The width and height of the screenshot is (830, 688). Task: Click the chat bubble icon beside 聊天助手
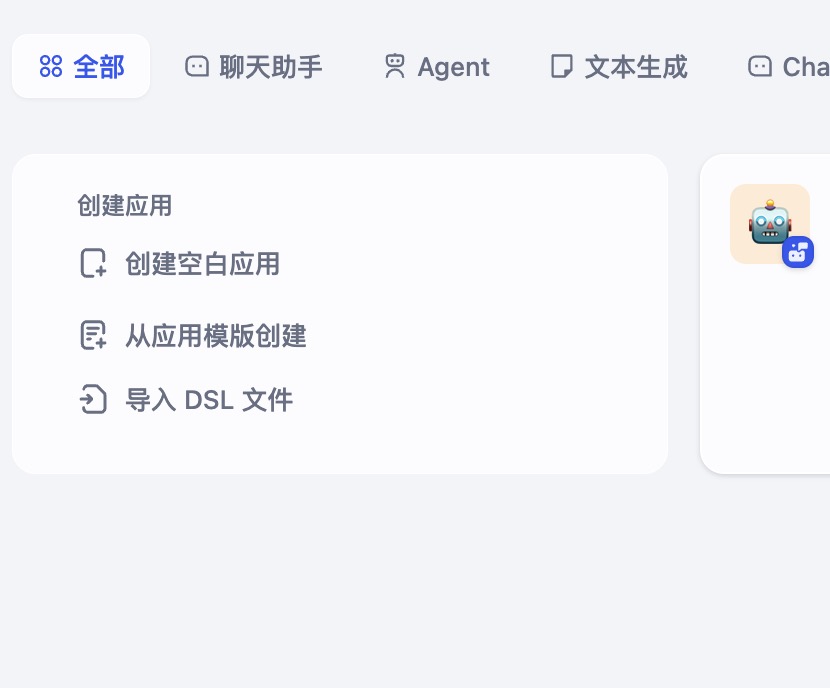point(197,67)
